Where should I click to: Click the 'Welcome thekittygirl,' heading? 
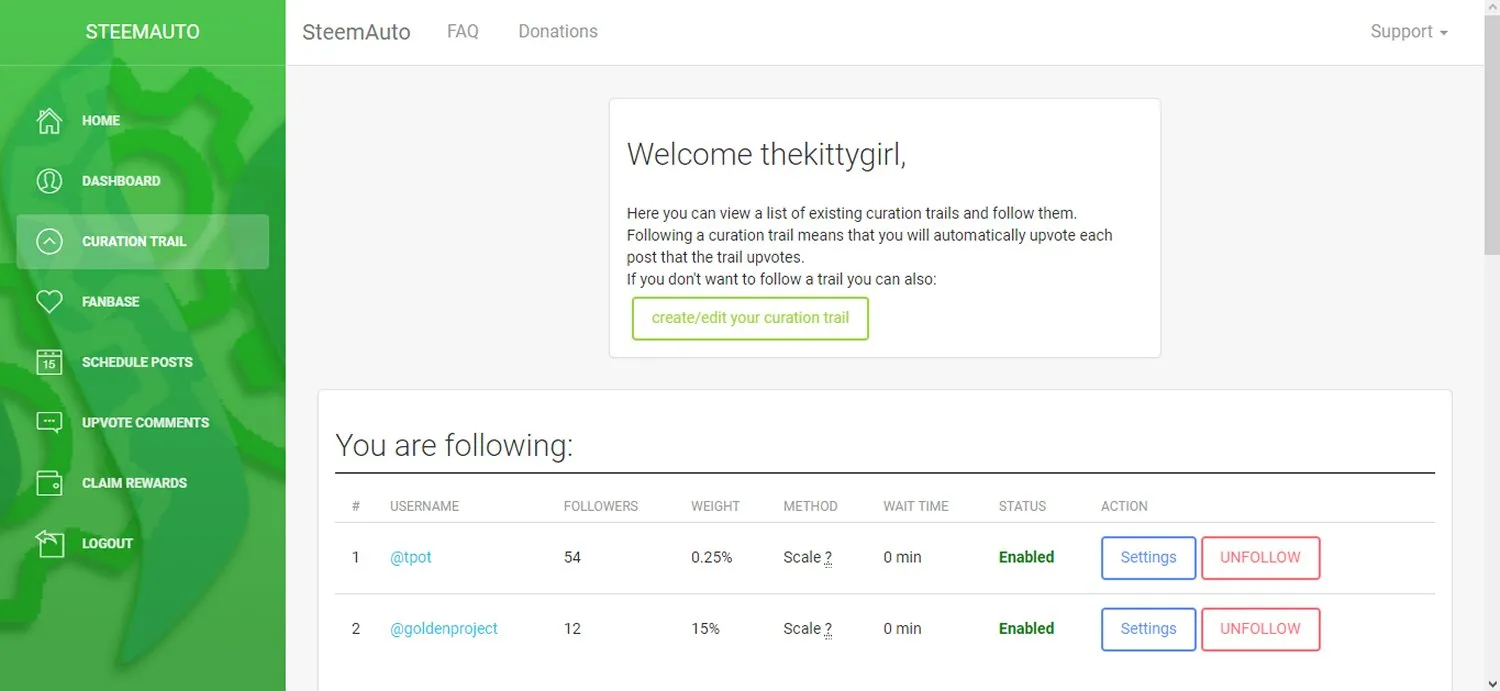coord(766,154)
